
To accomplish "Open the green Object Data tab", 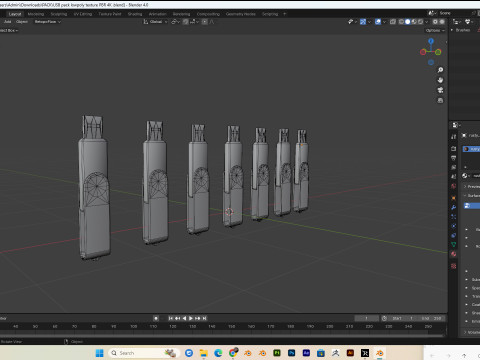I will (454, 245).
